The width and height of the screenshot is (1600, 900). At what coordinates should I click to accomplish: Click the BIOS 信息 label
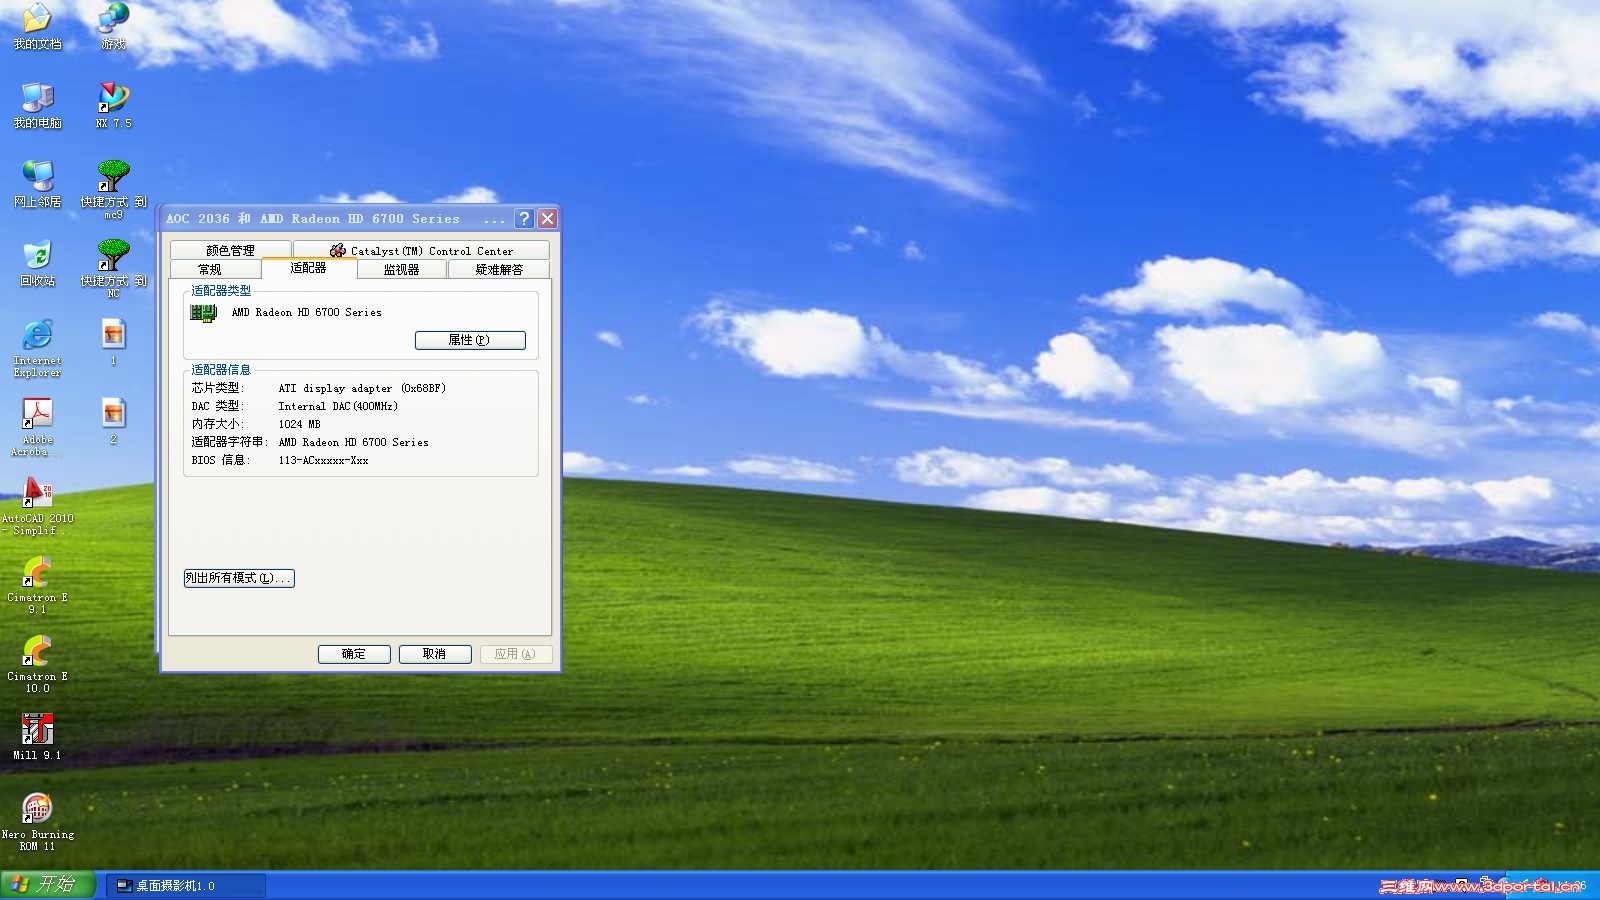(x=221, y=460)
